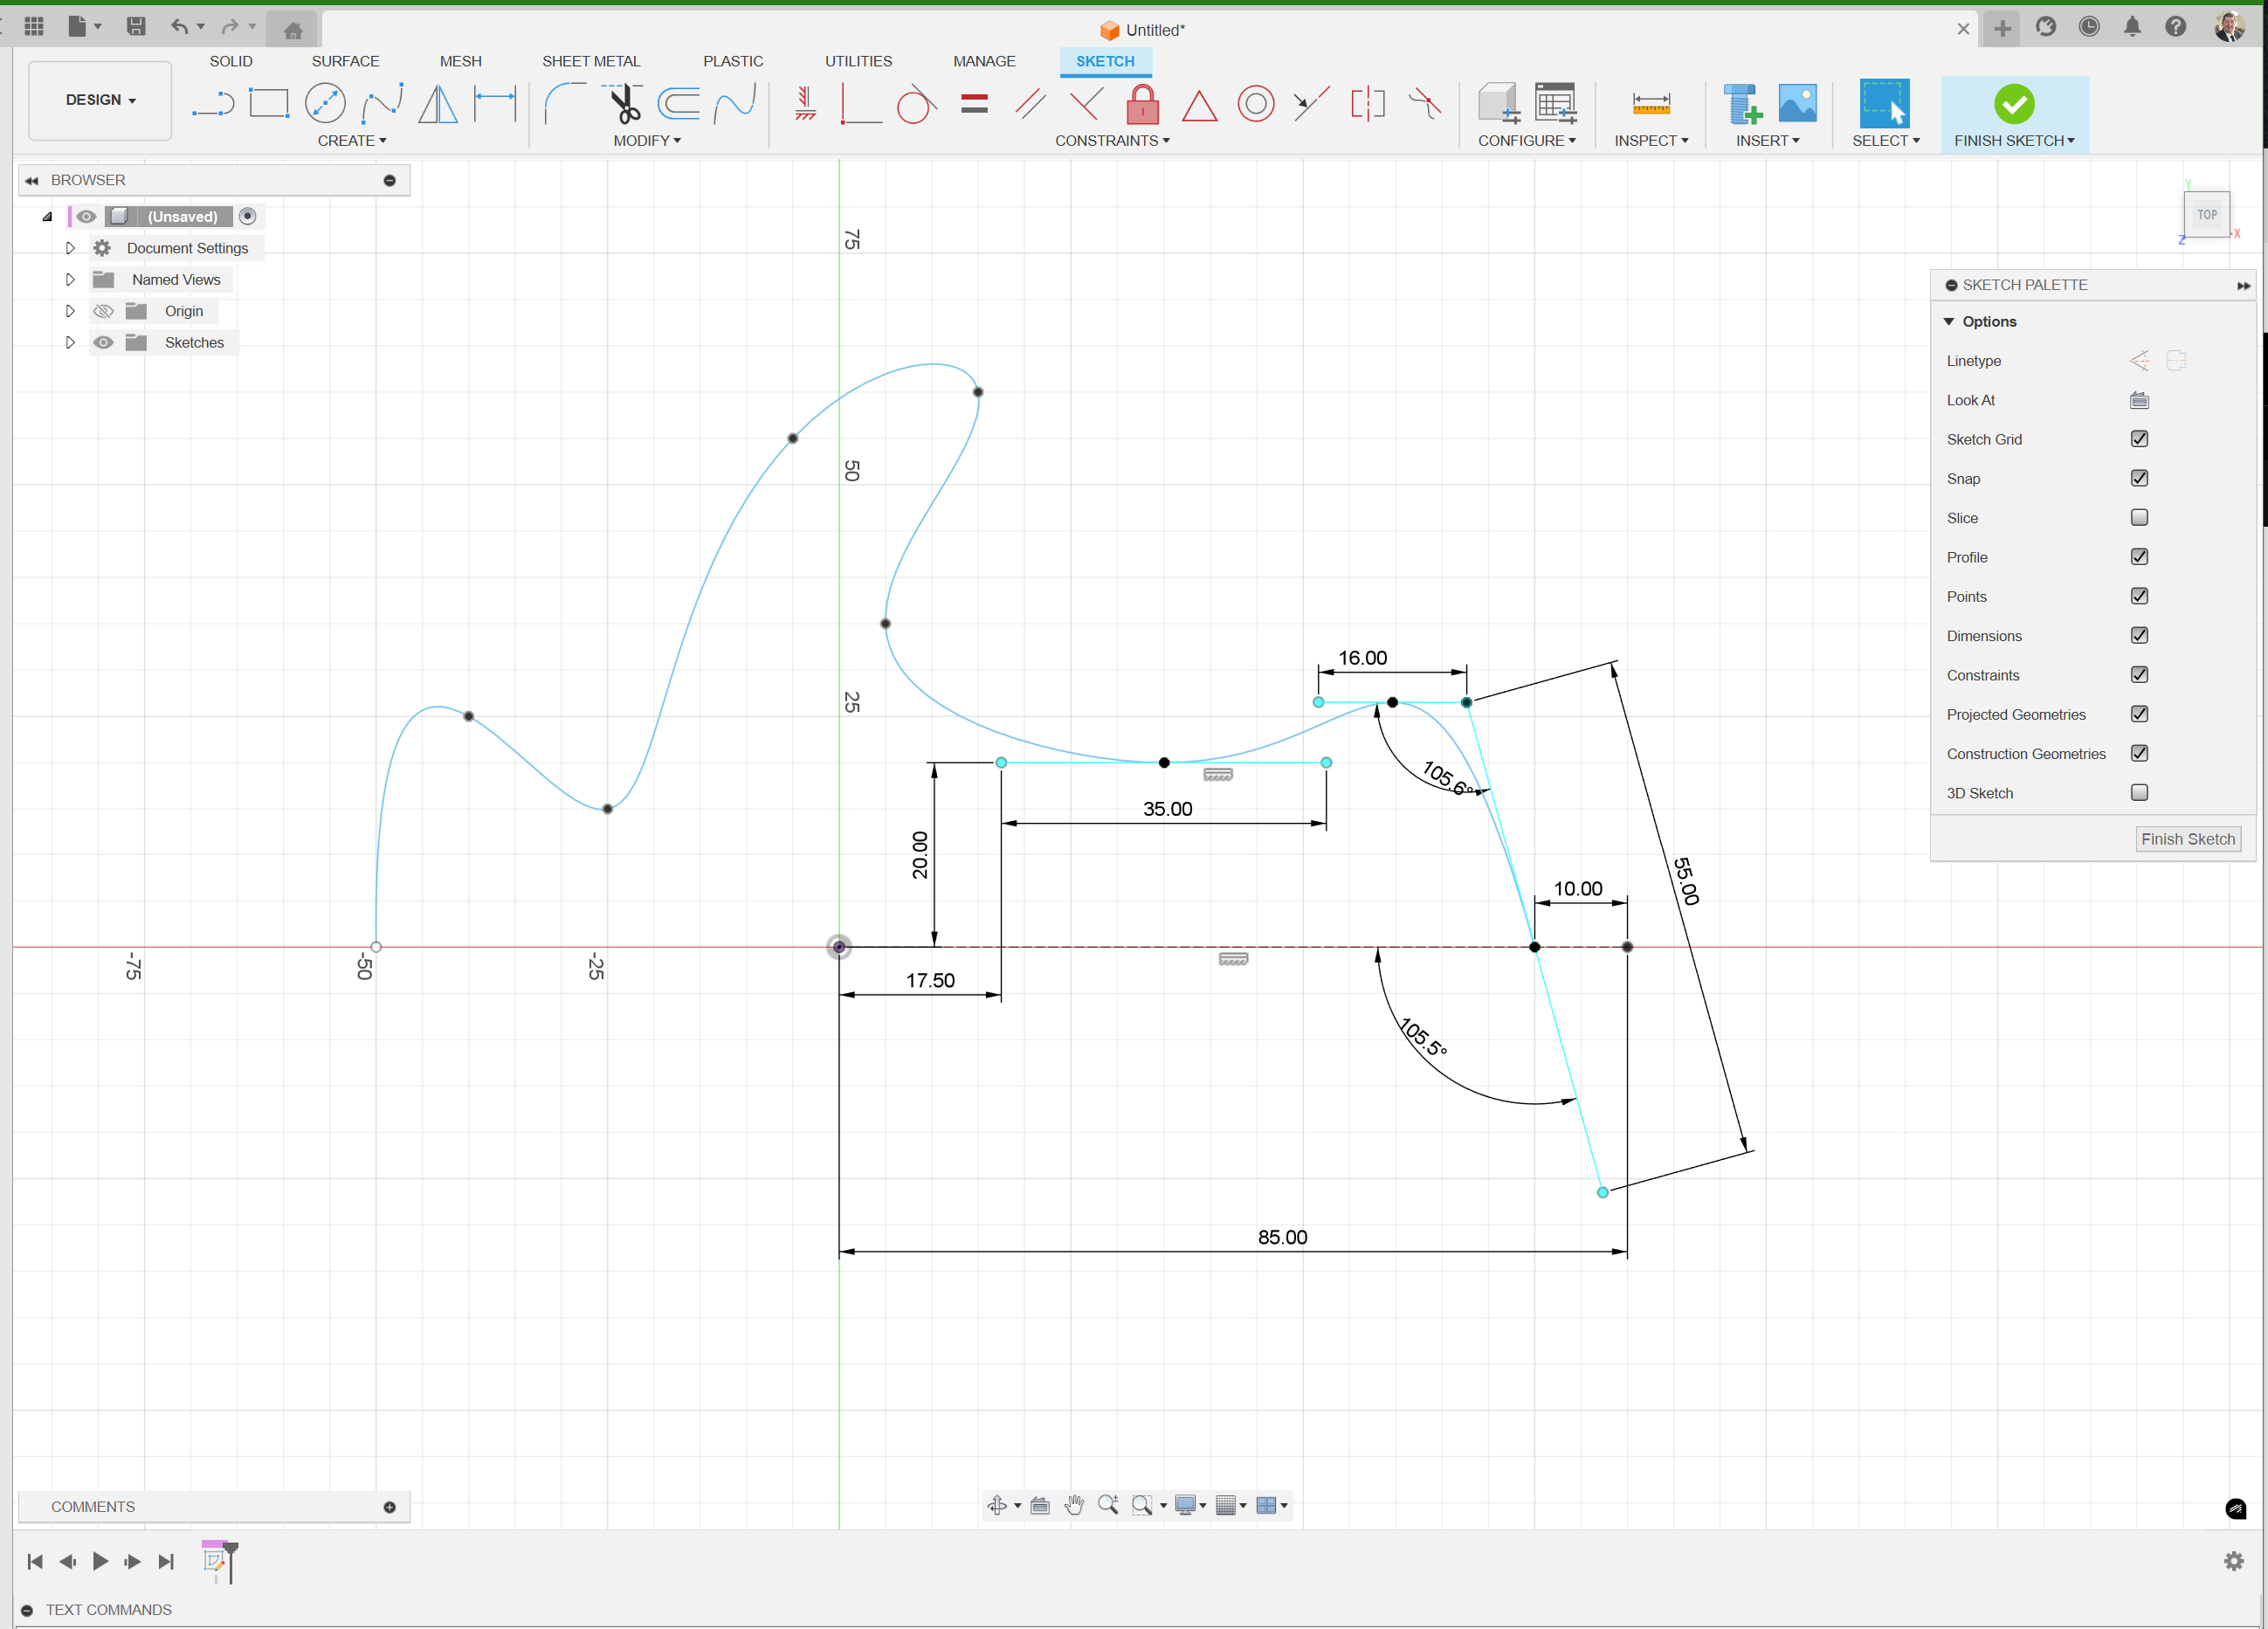Switch to the SHEET METAL tab

[591, 61]
